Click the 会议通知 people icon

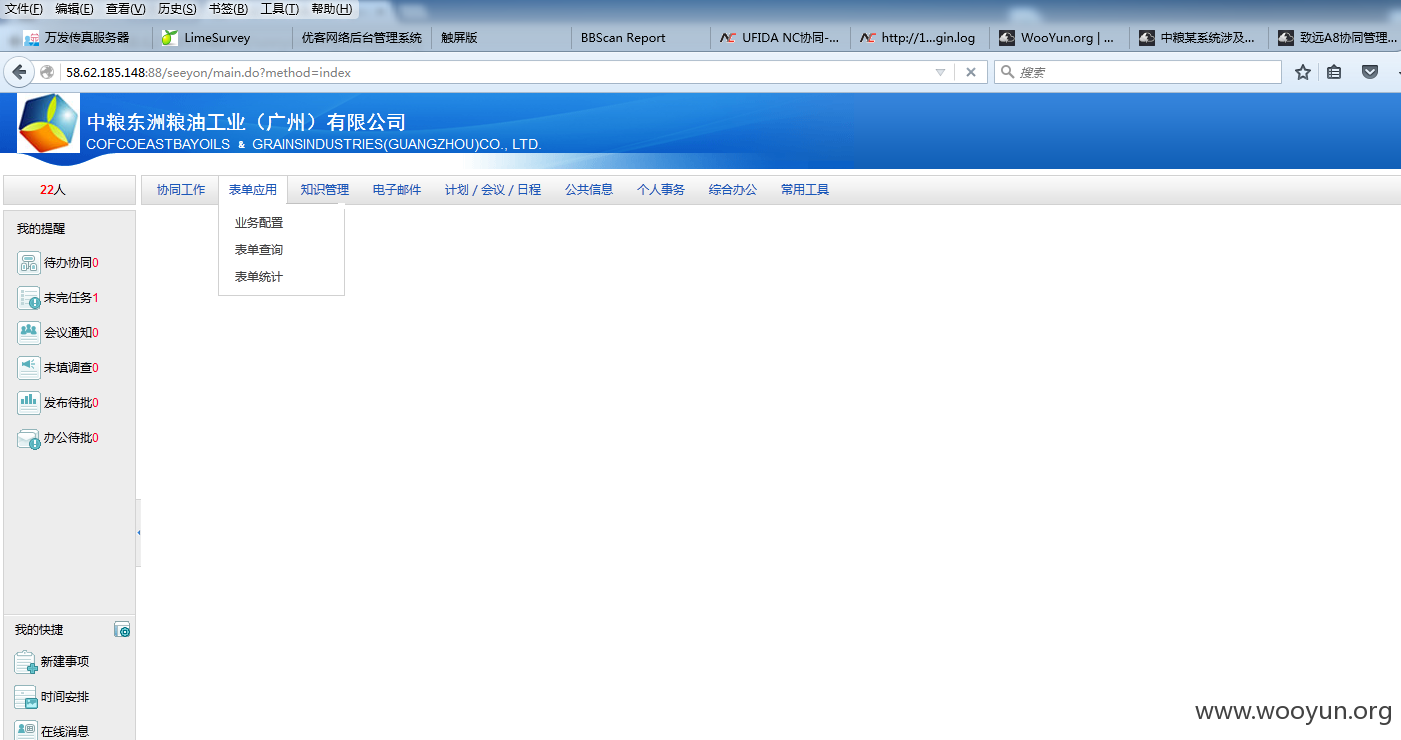click(x=29, y=333)
